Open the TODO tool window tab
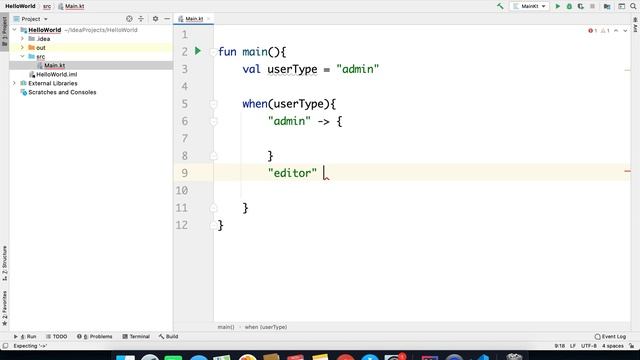Image resolution: width=640 pixels, height=360 pixels. 56,336
